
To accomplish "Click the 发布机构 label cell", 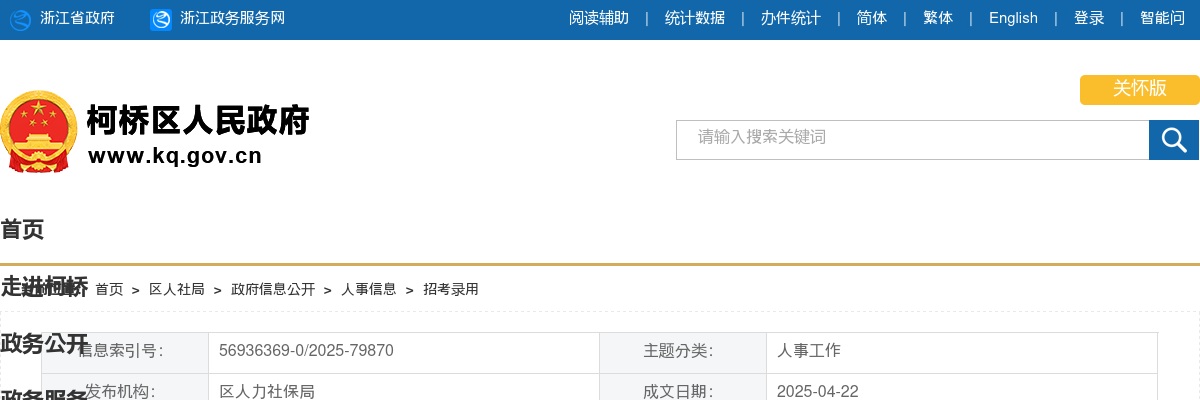I will click(125, 387).
